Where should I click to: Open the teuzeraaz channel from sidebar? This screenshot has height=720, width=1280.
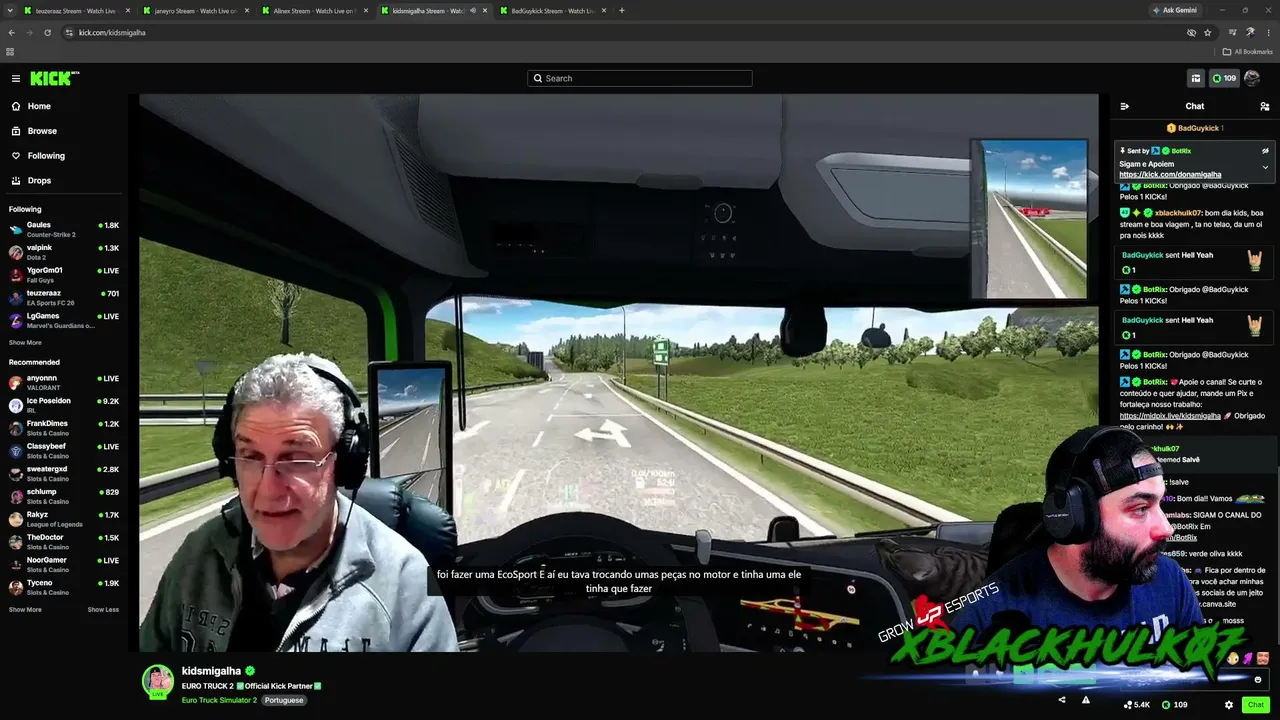coord(64,298)
